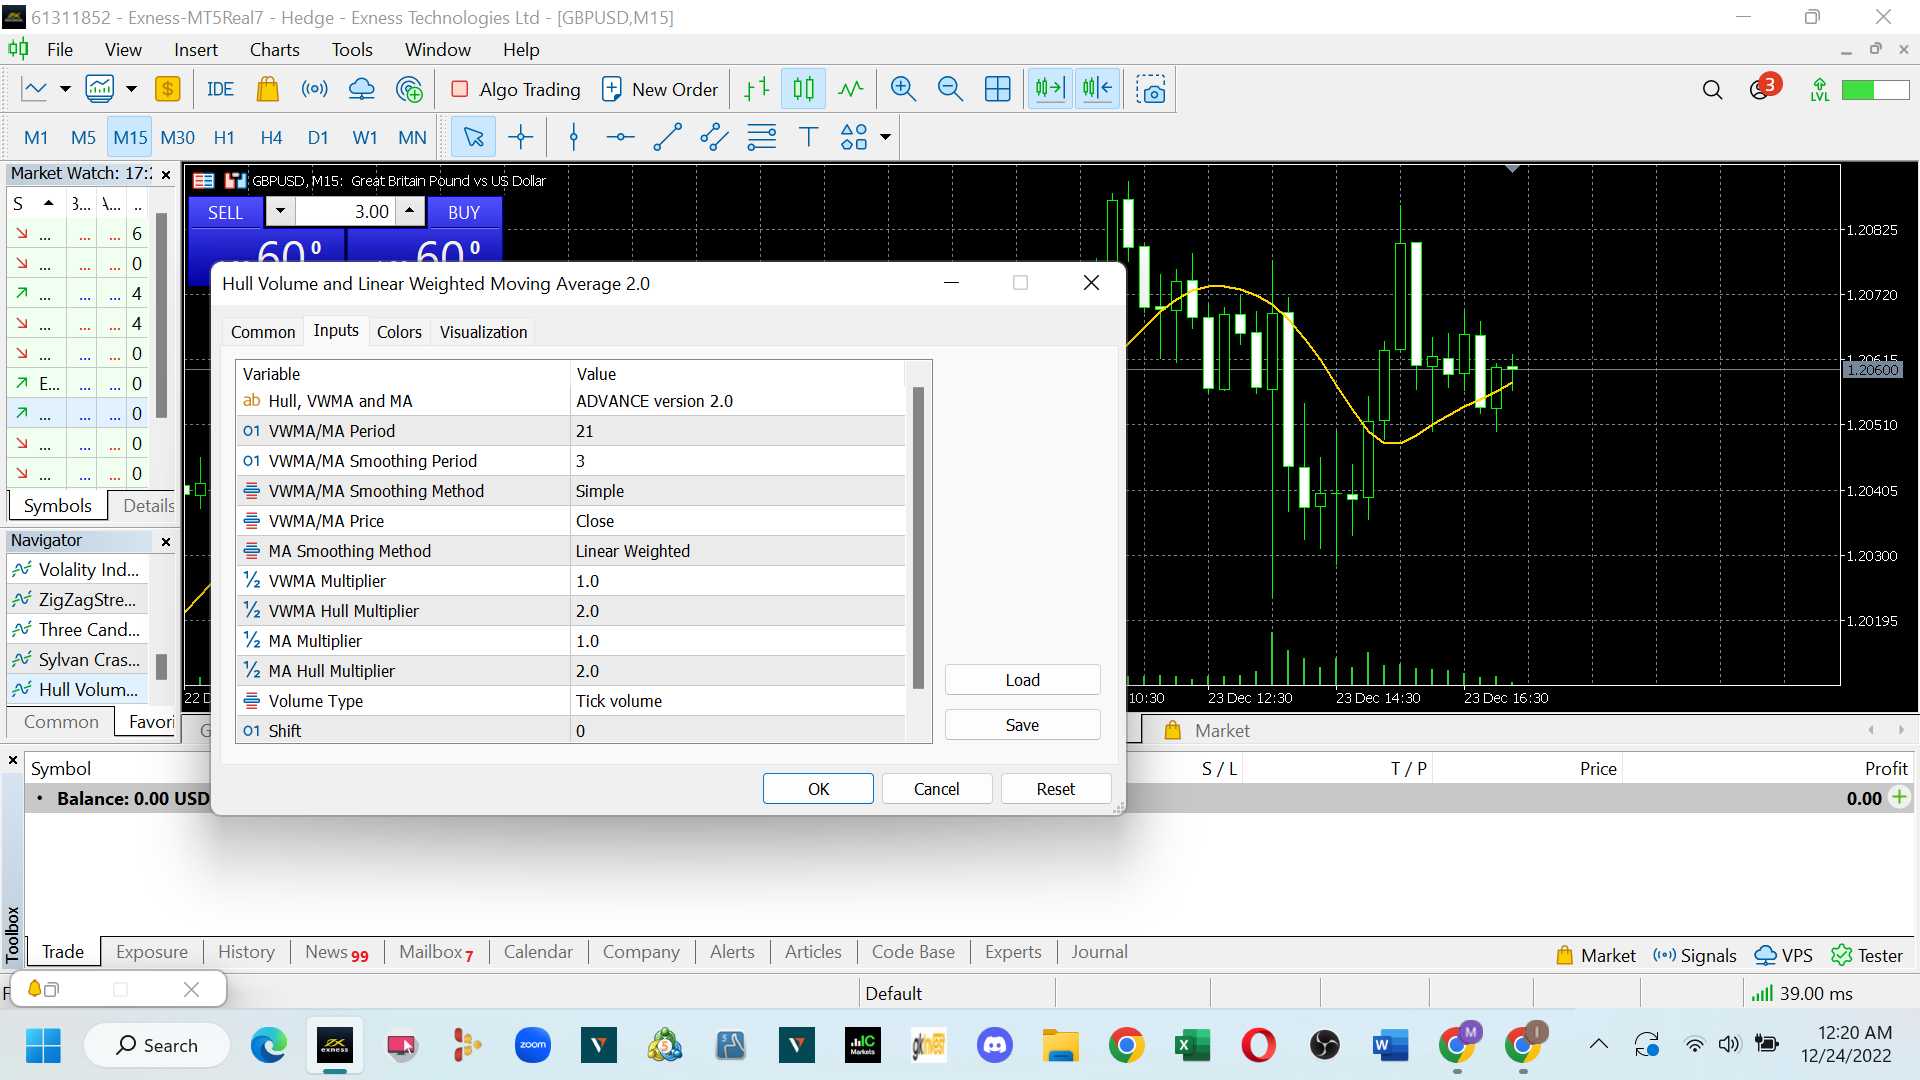Click the Reset button
Image resolution: width=1920 pixels, height=1080 pixels.
(1055, 789)
